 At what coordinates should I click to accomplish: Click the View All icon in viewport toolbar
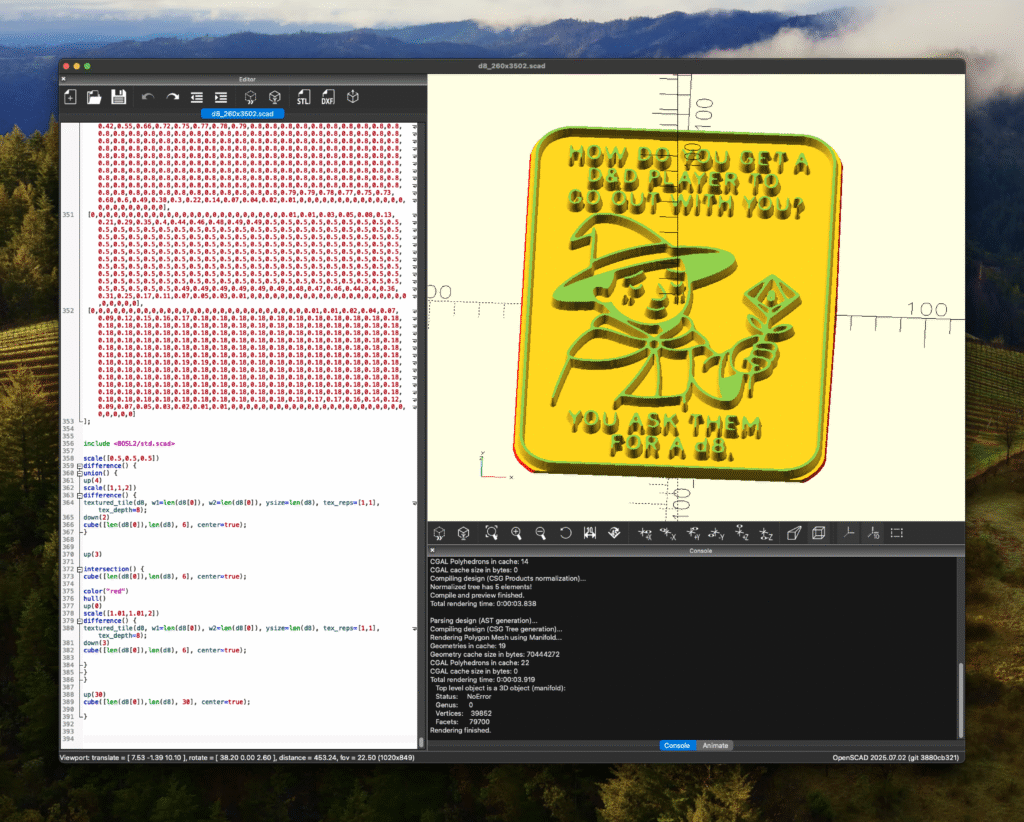click(x=491, y=534)
